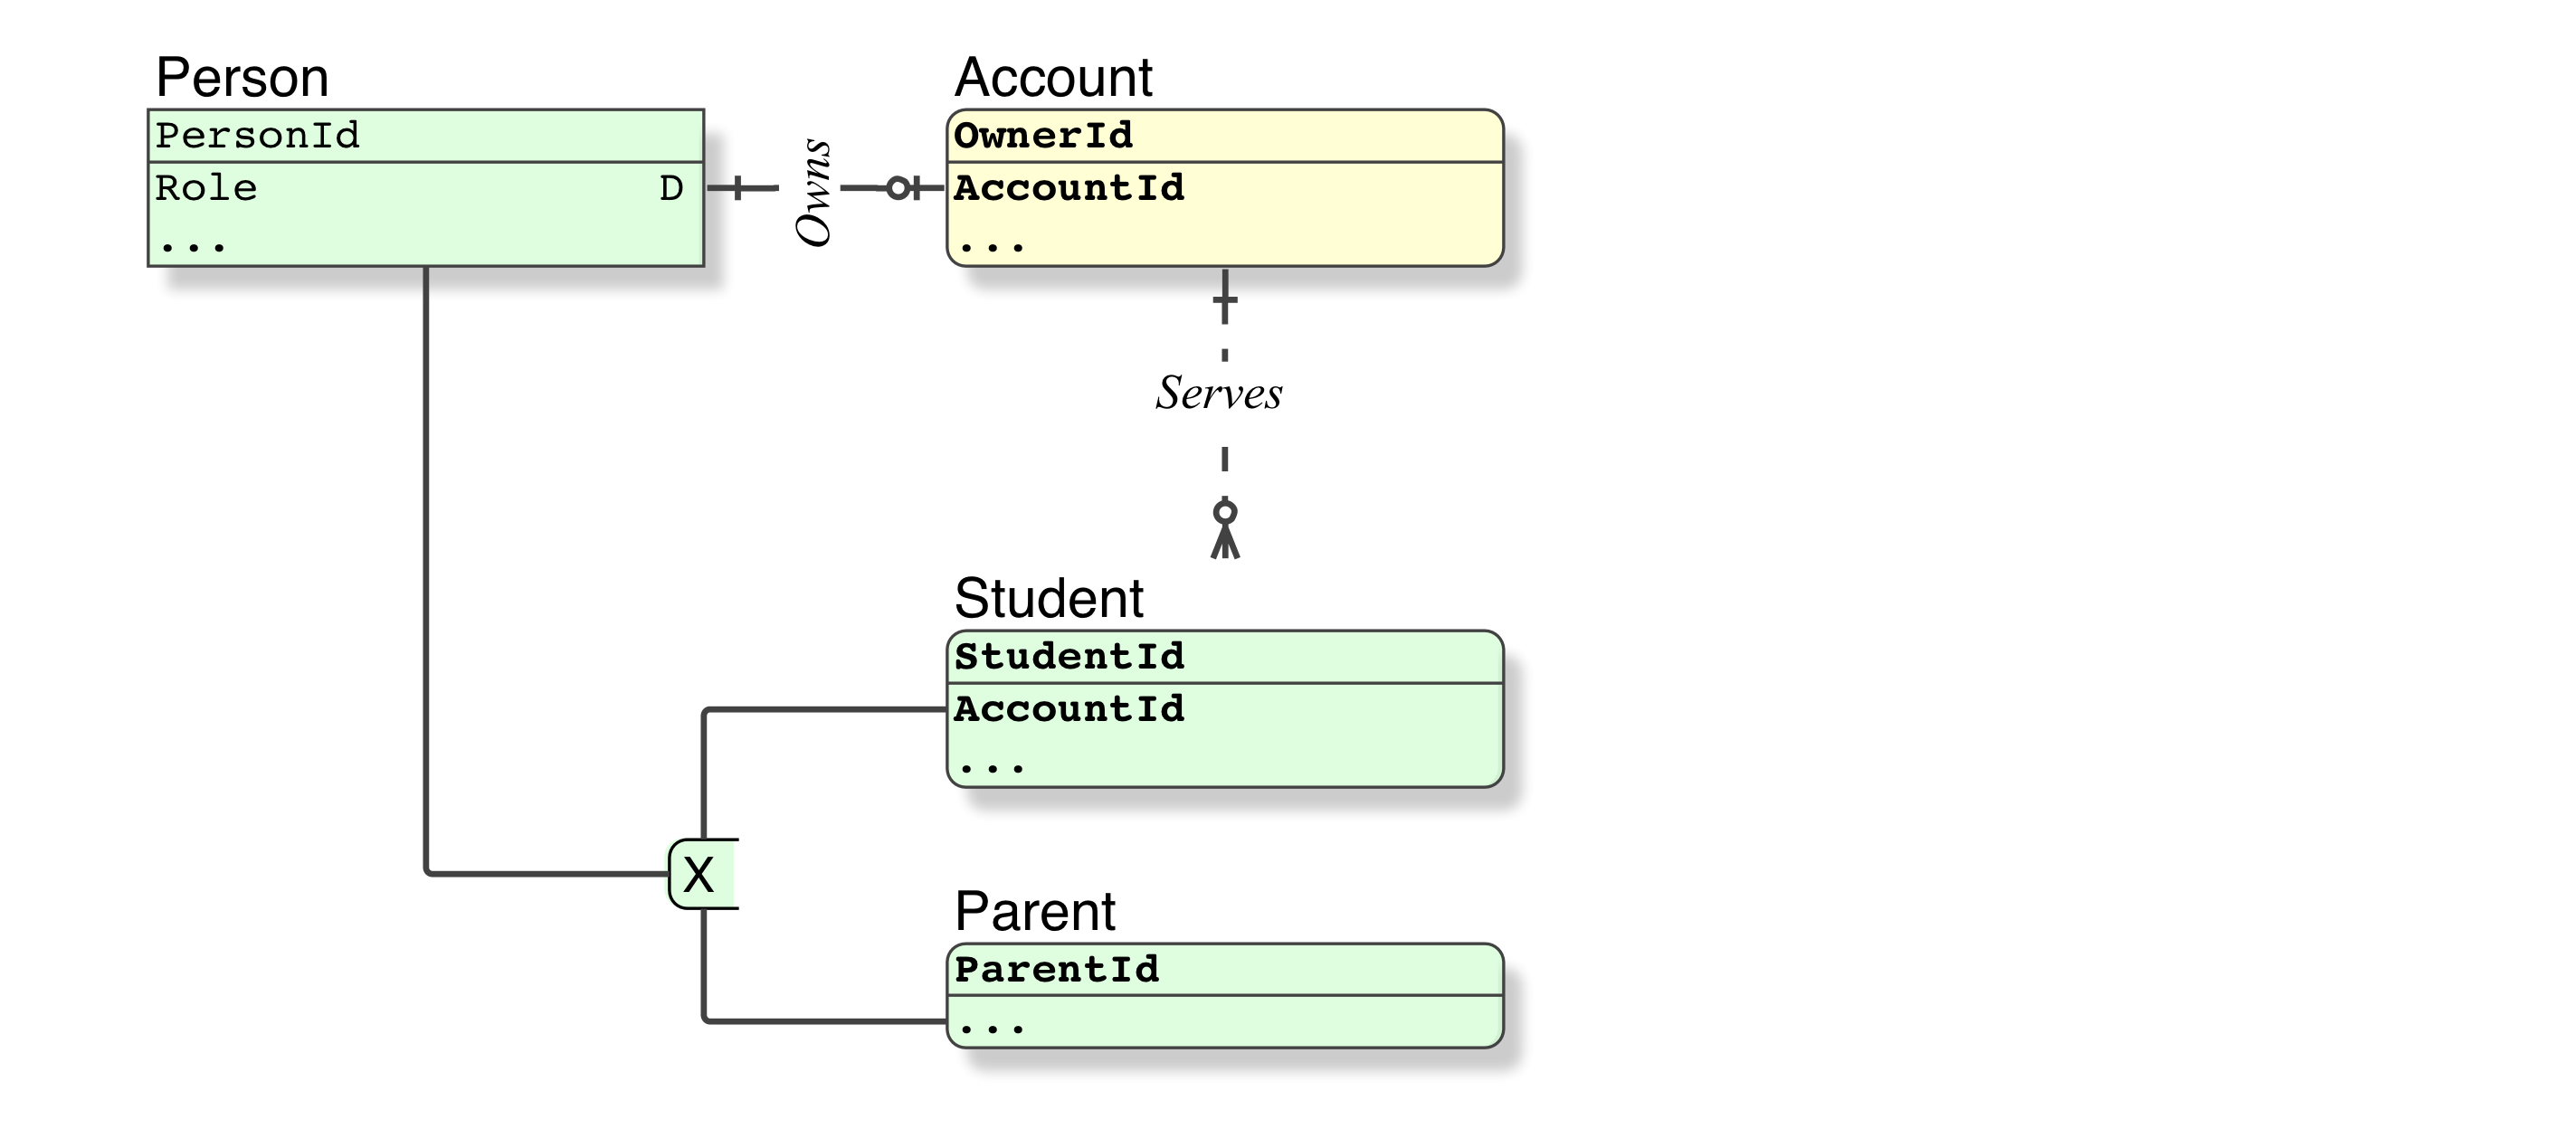Select the Owns relationship label
The image size is (2576, 1129).
[812, 192]
